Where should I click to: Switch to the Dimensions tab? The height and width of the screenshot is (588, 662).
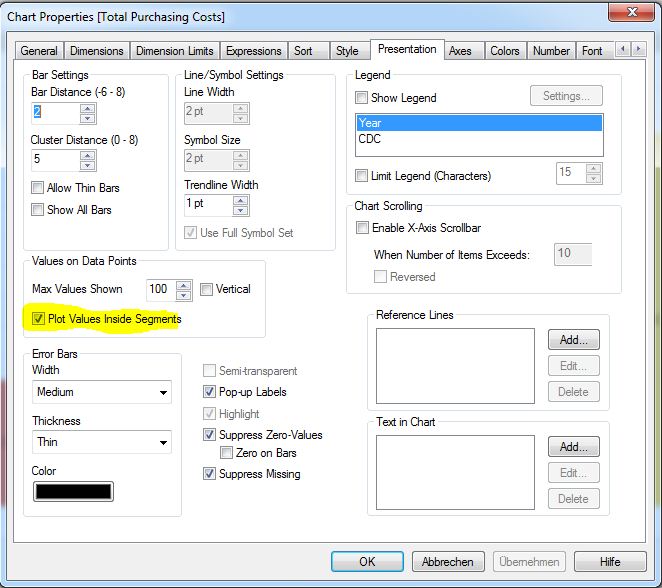[x=97, y=51]
